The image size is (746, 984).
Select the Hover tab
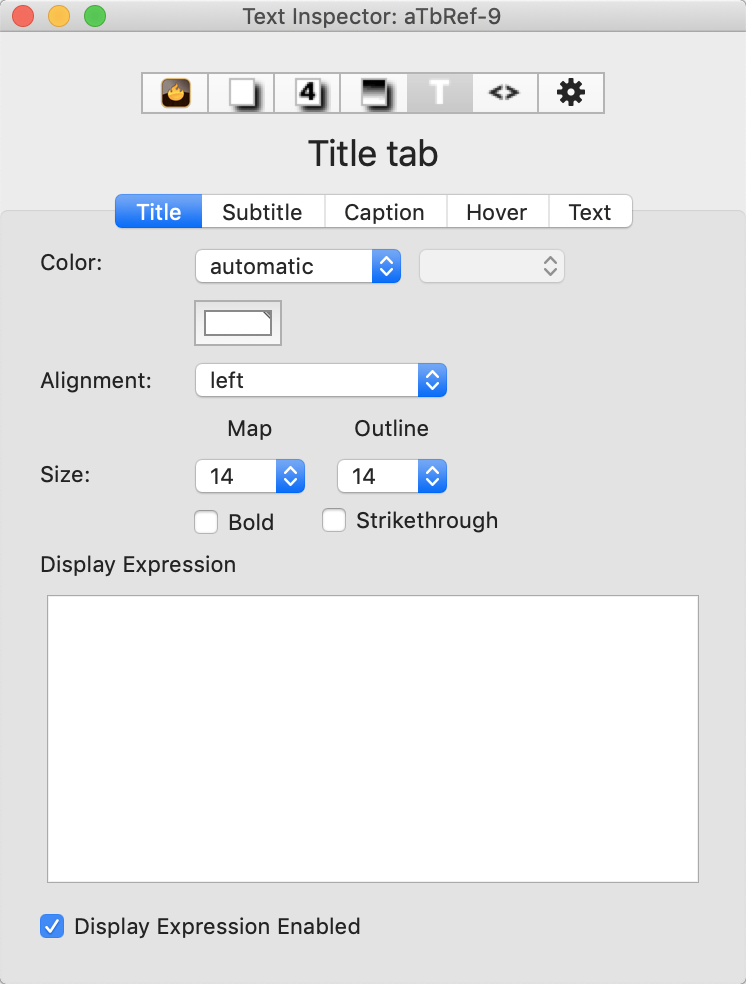(496, 211)
